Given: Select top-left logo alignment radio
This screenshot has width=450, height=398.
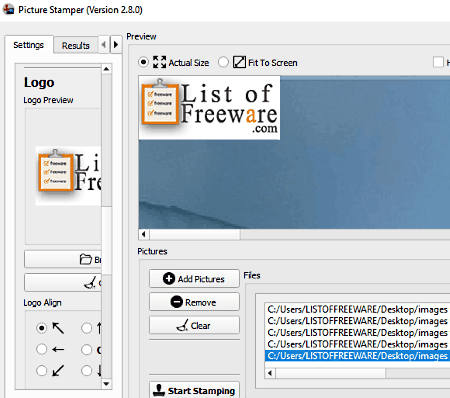Looking at the screenshot, I should [41, 328].
